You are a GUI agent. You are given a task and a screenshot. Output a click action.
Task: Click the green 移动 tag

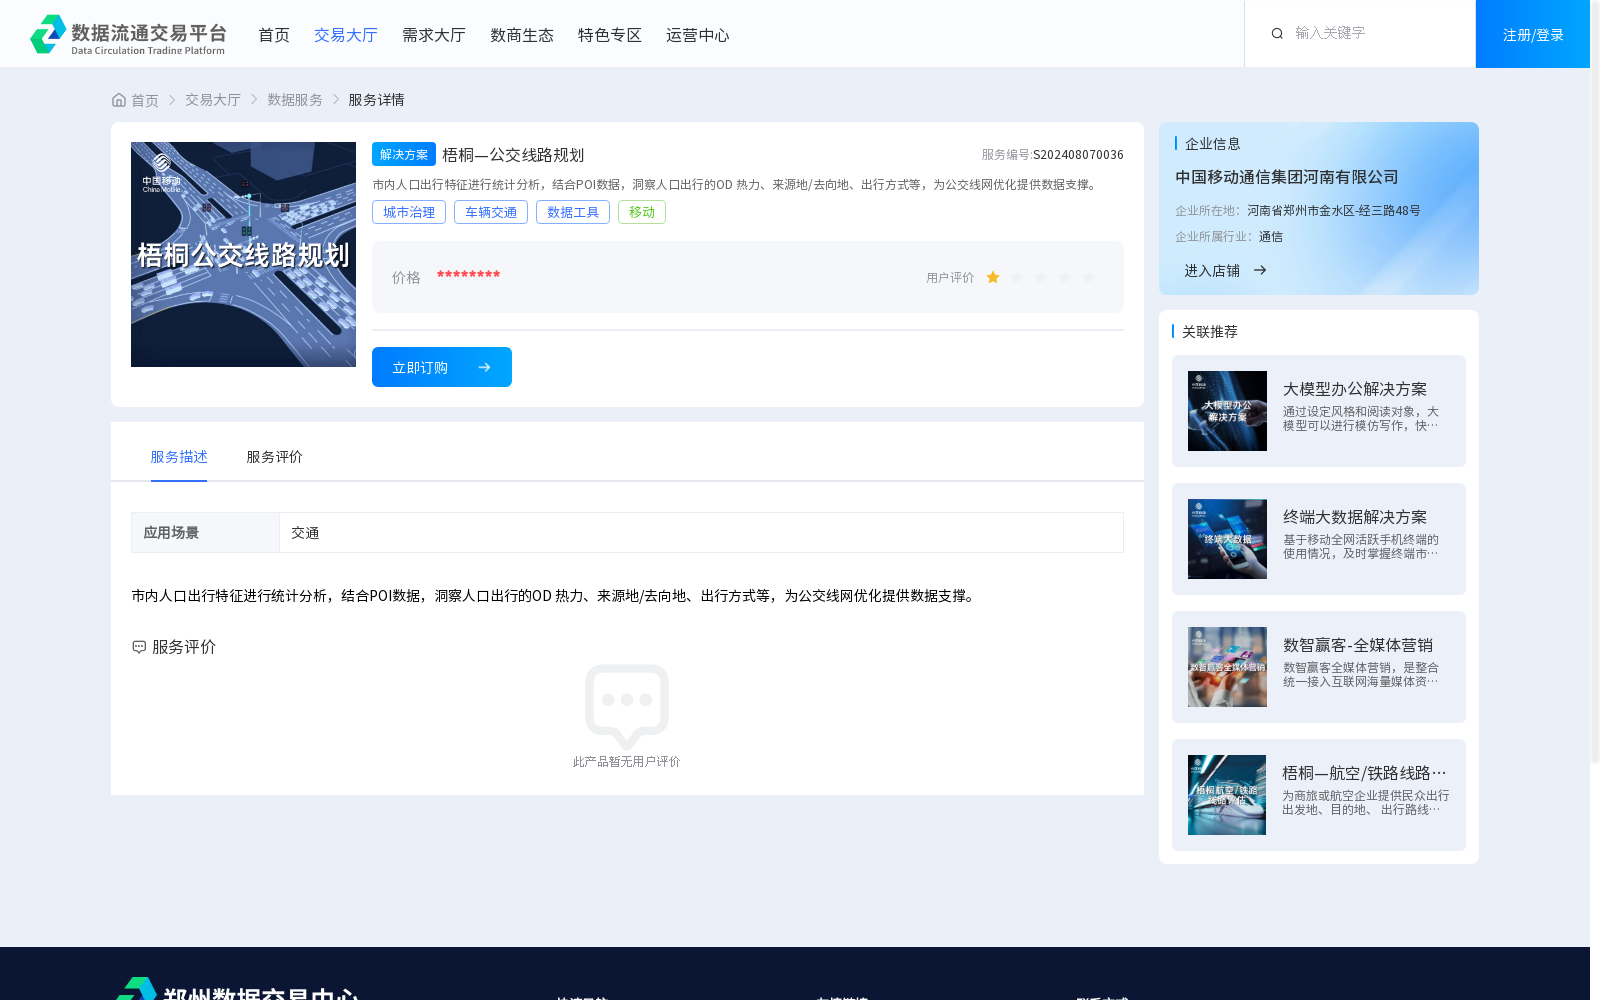pyautogui.click(x=642, y=212)
